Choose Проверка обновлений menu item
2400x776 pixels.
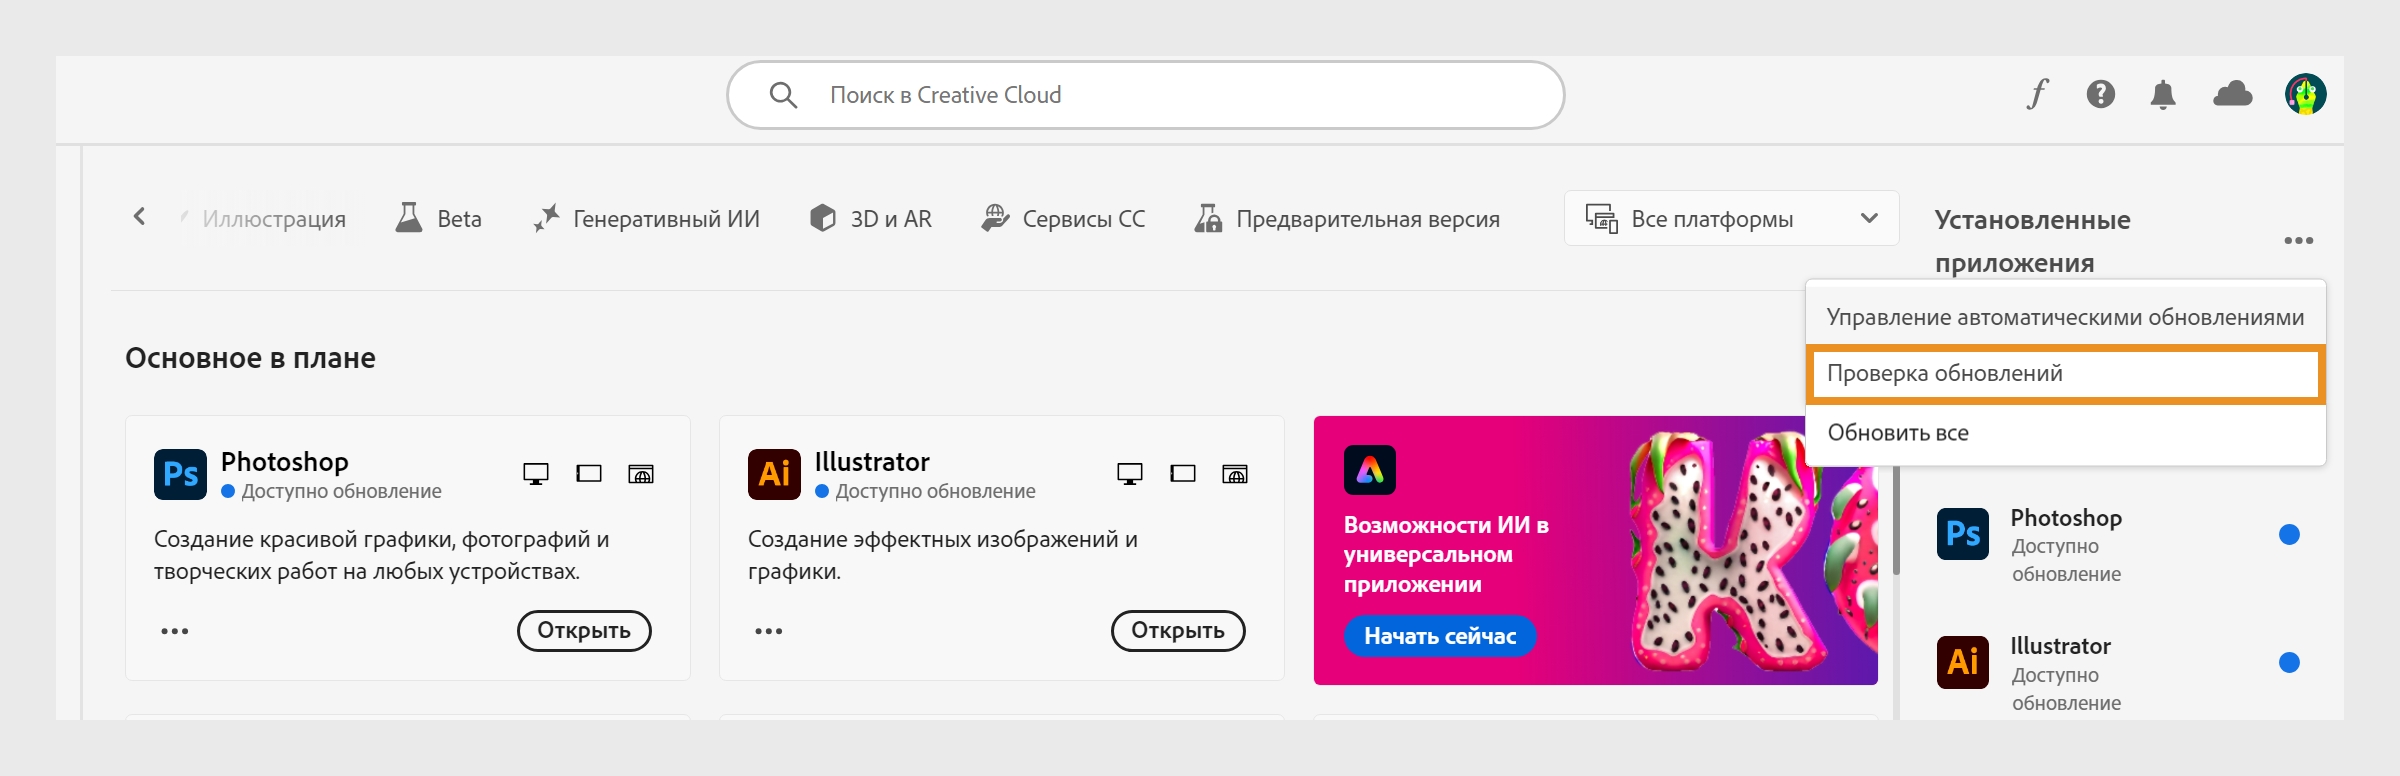tap(2066, 374)
